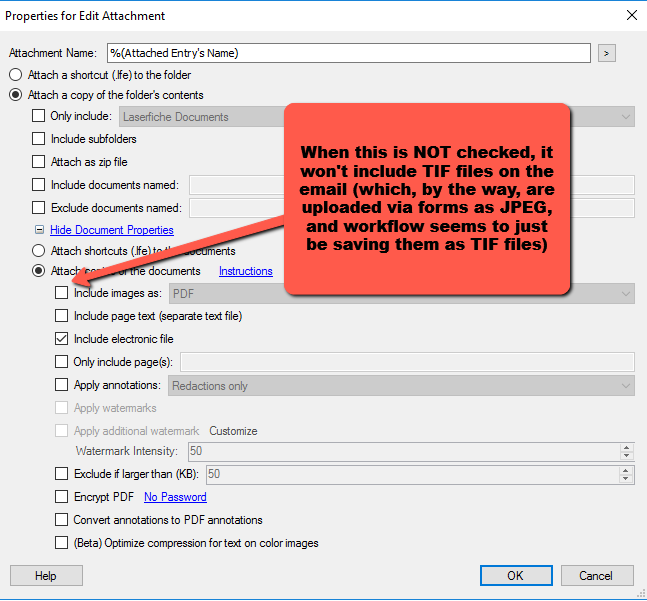Uncheck Include electronic file
This screenshot has height=601, width=647.
[61, 339]
